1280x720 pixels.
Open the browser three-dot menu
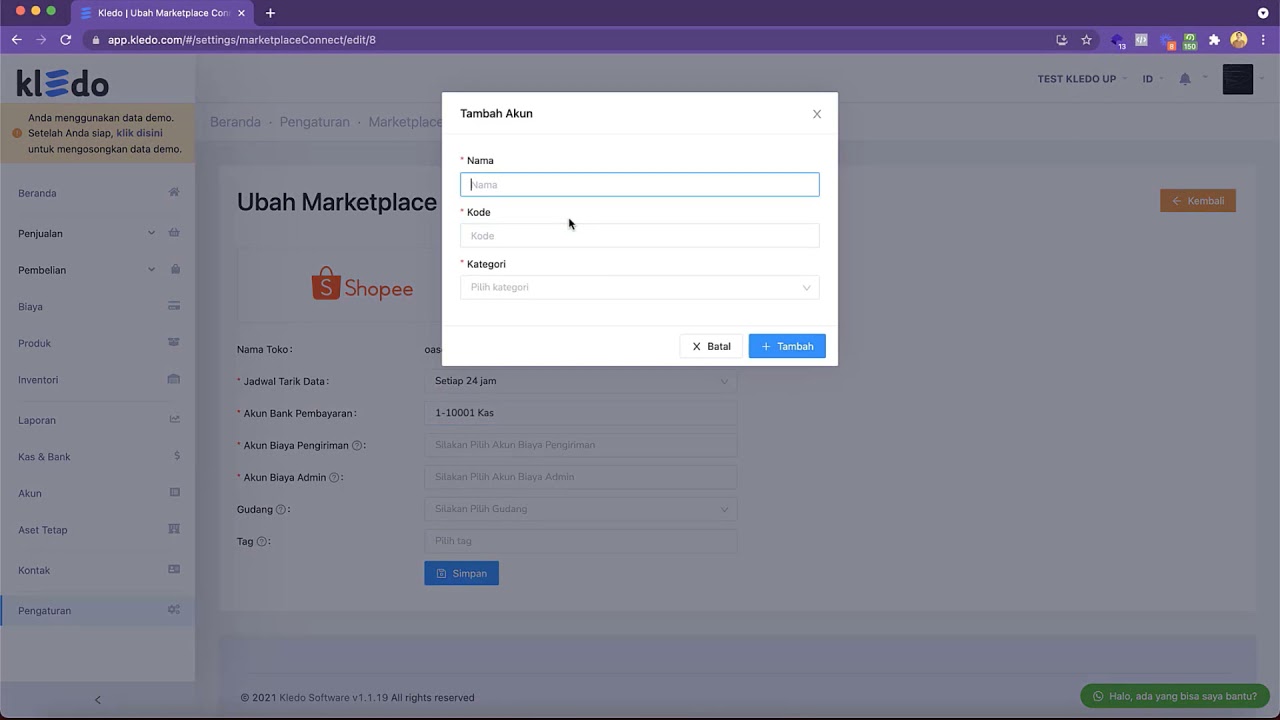1263,40
